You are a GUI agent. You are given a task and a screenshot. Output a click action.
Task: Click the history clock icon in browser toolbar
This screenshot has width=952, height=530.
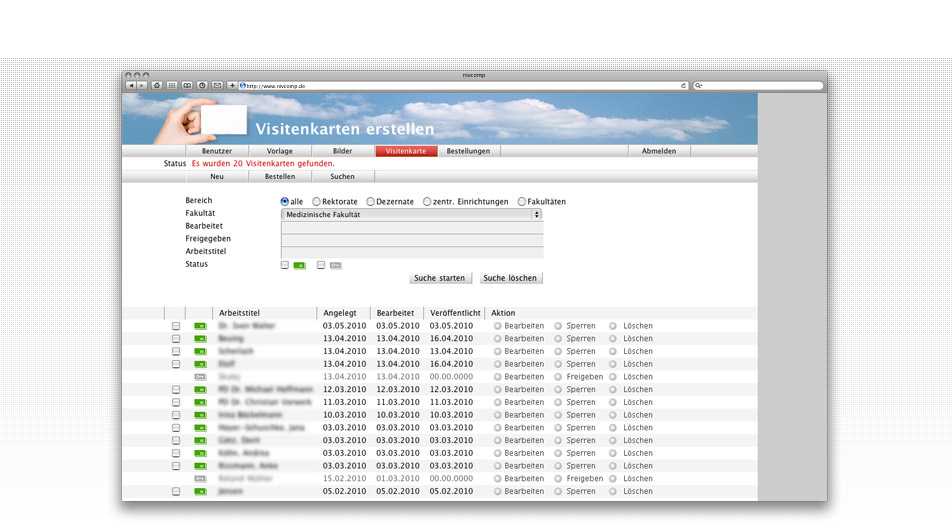click(202, 86)
